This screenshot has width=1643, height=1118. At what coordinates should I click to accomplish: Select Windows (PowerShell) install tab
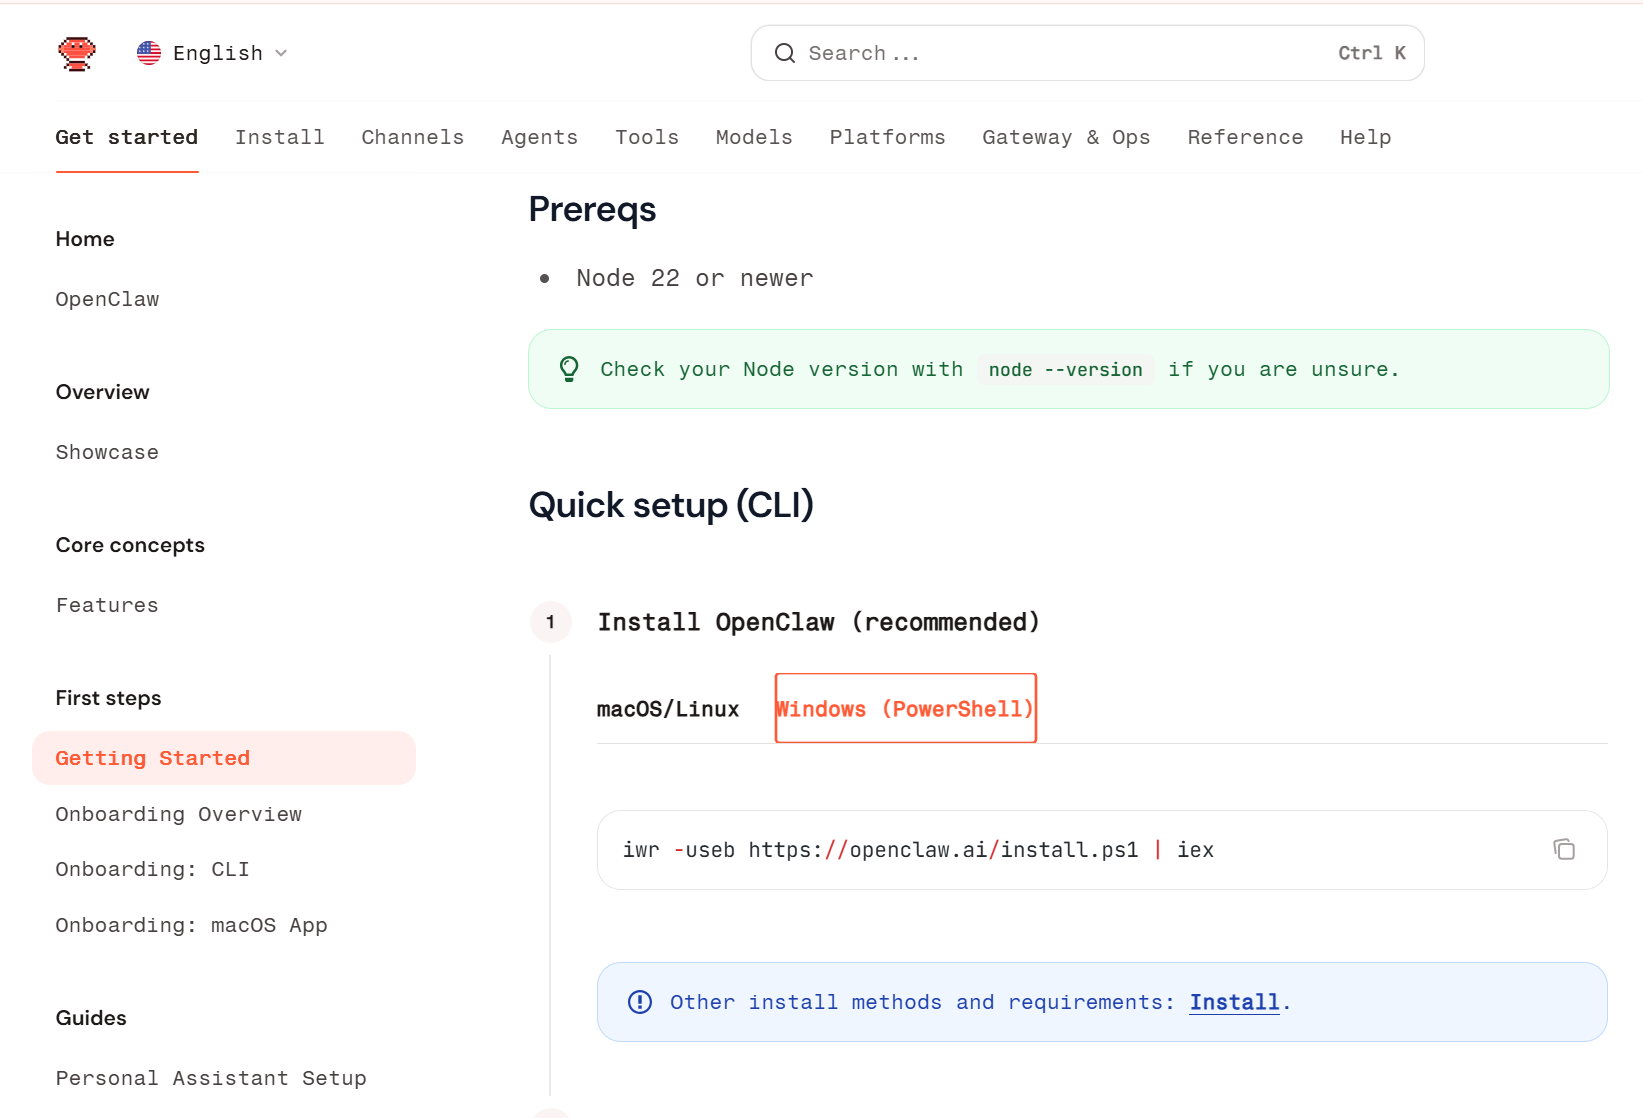coord(905,709)
